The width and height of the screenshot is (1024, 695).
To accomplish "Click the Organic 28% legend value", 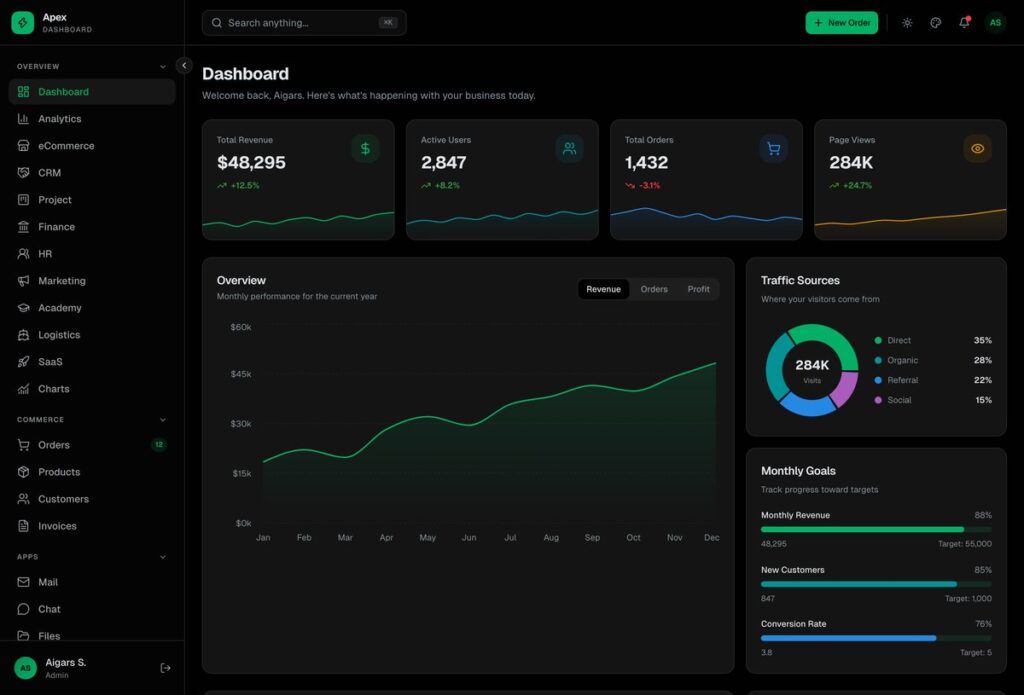I will pos(983,361).
